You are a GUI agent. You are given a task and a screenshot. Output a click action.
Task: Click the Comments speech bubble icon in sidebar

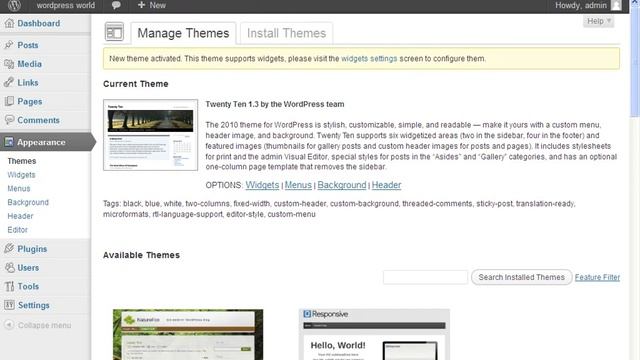pos(9,120)
